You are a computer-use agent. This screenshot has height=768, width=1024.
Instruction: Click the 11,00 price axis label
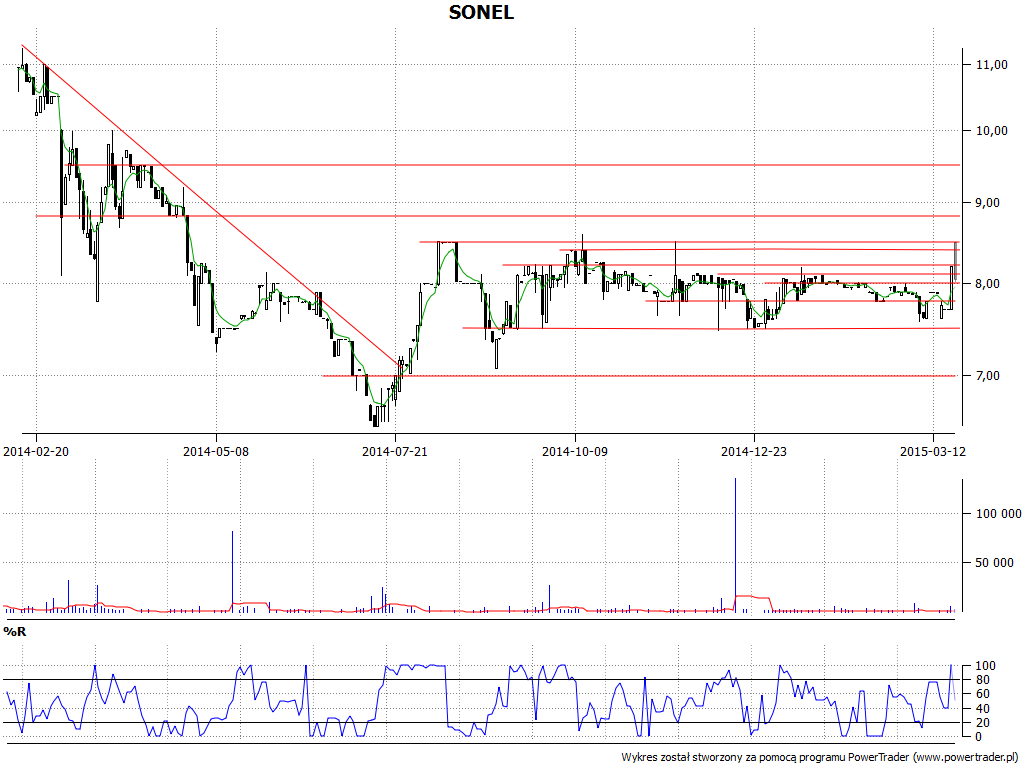991,65
